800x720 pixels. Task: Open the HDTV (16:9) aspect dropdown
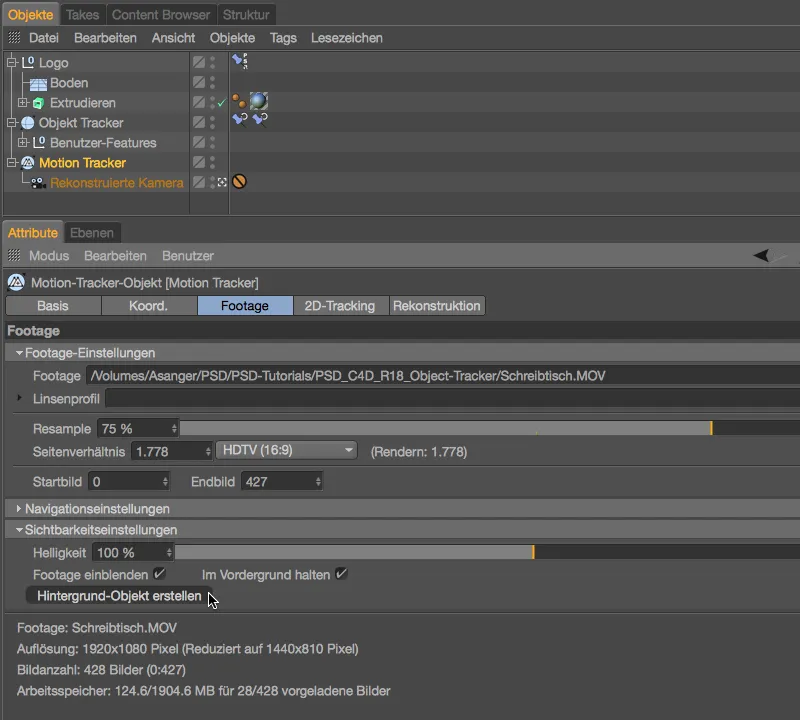coord(286,451)
